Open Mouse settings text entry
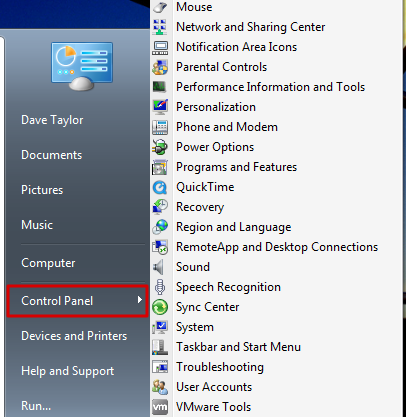 pyautogui.click(x=194, y=7)
